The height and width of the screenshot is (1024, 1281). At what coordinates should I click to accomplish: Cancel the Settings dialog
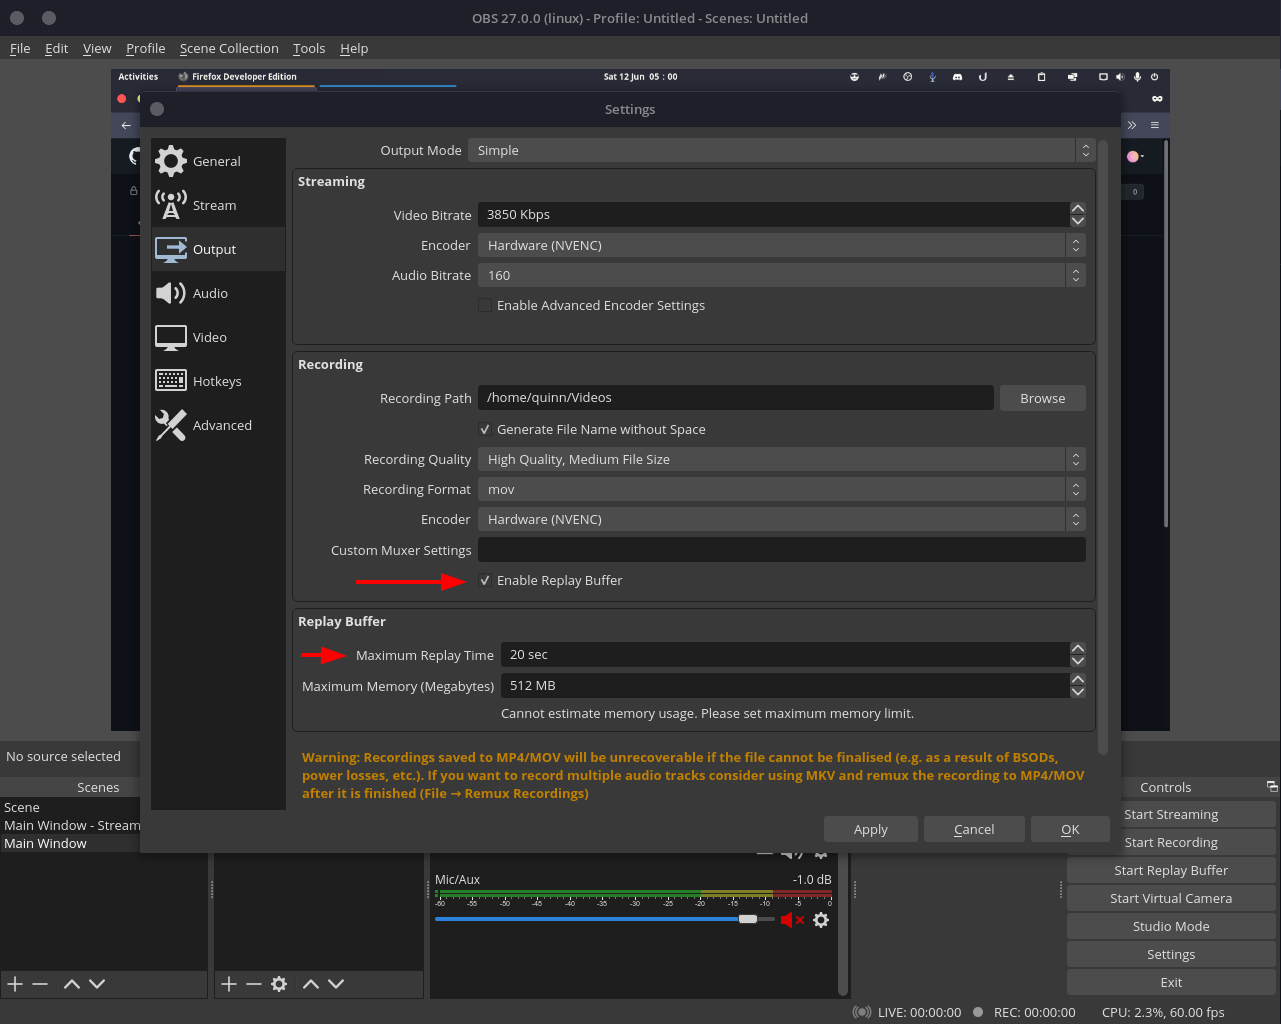(x=974, y=829)
